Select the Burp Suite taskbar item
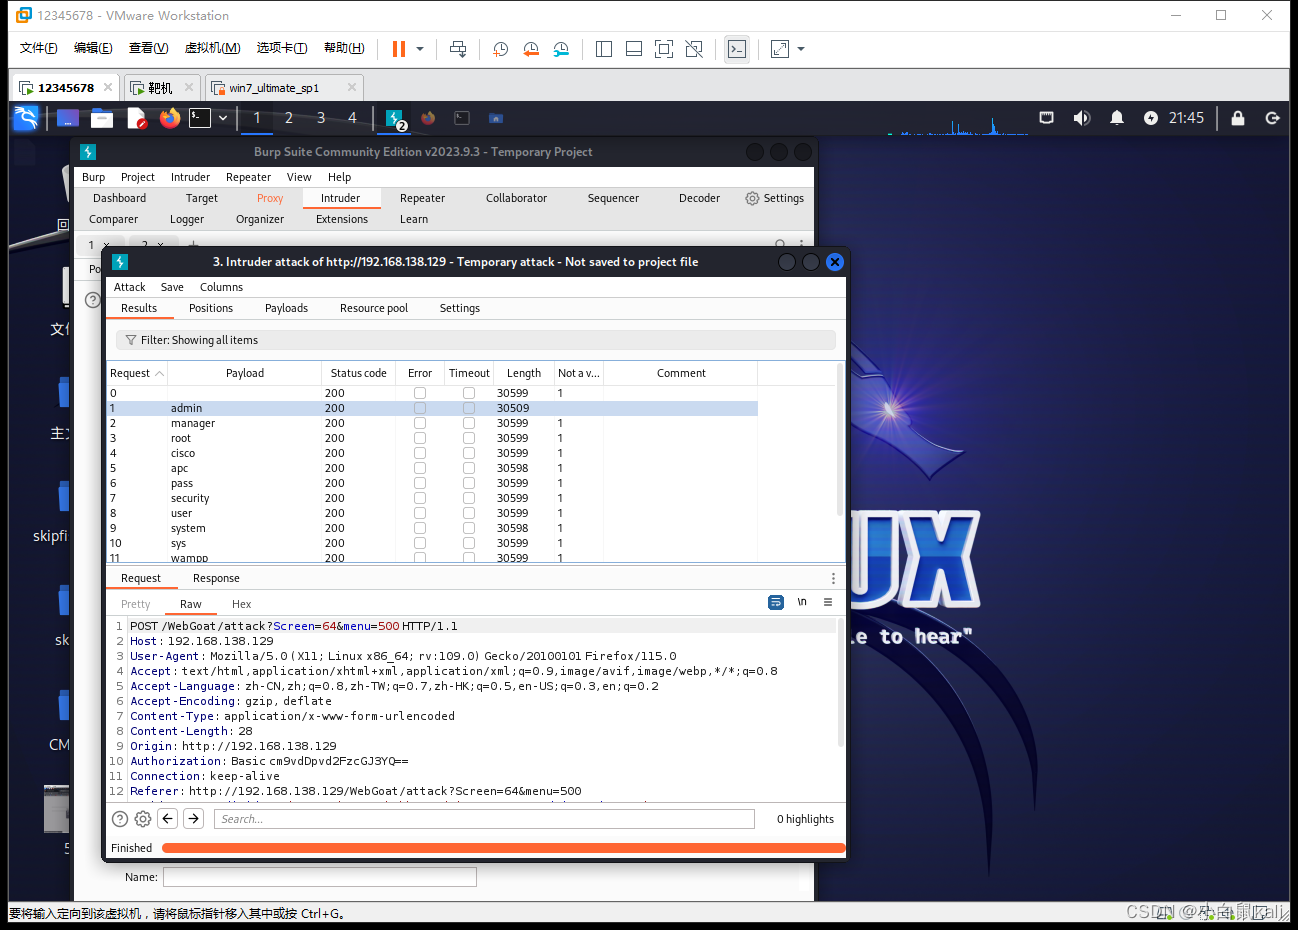Screen dimensions: 1298x930 [395, 118]
